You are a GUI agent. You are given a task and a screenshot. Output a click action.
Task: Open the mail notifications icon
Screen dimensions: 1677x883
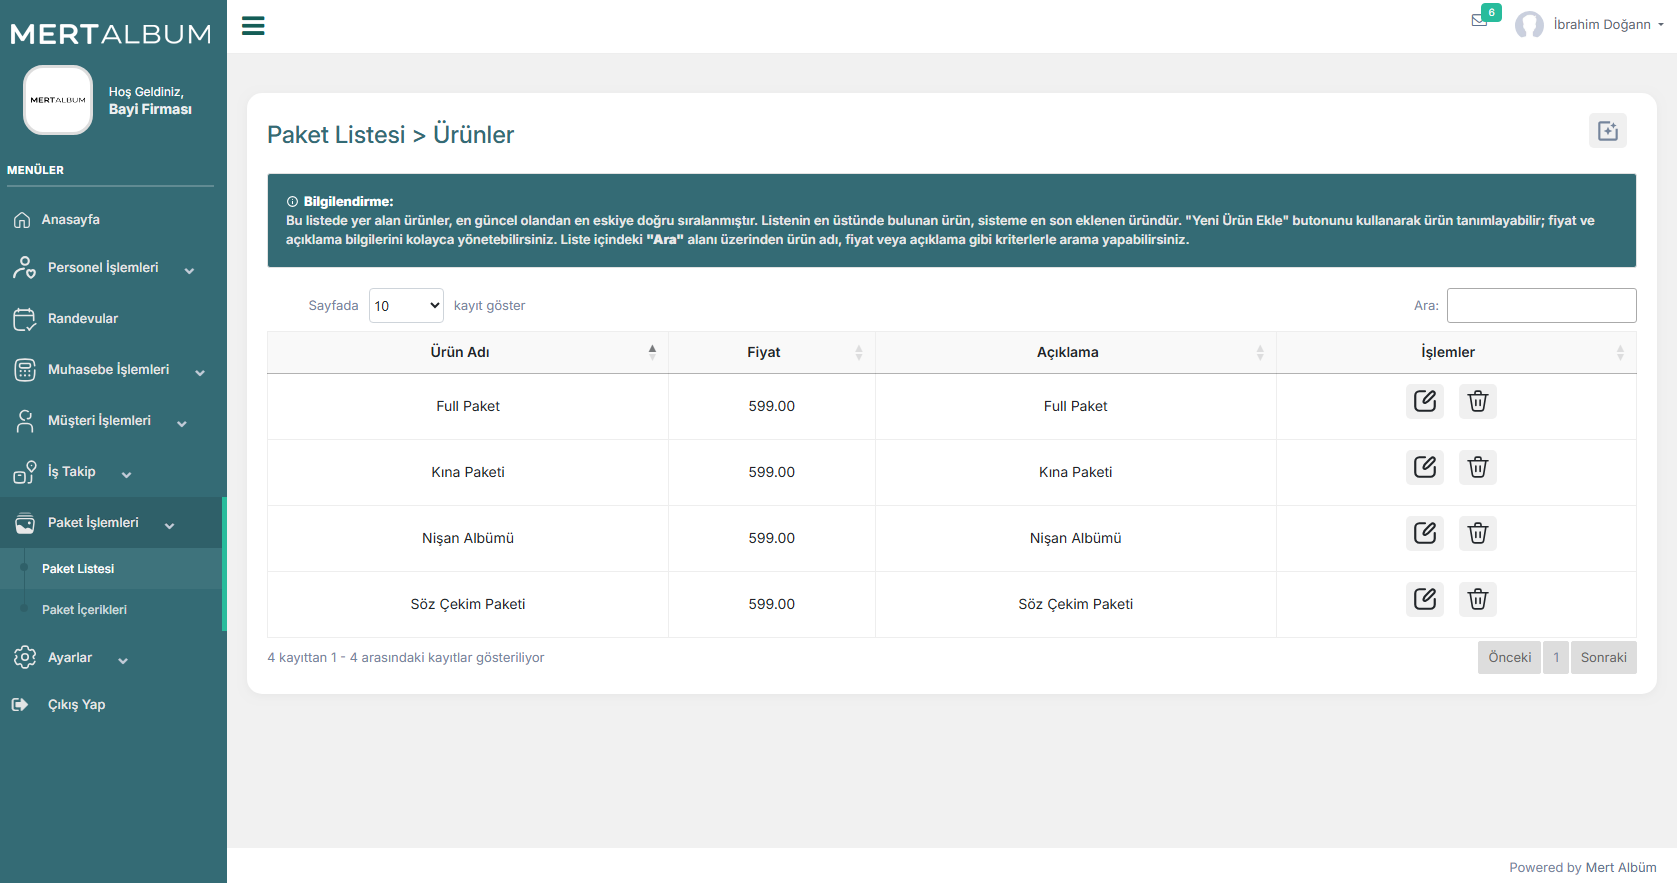pos(1480,20)
